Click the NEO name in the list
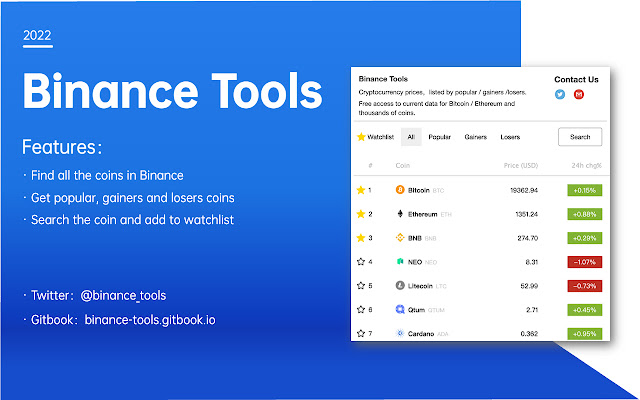 (415, 262)
